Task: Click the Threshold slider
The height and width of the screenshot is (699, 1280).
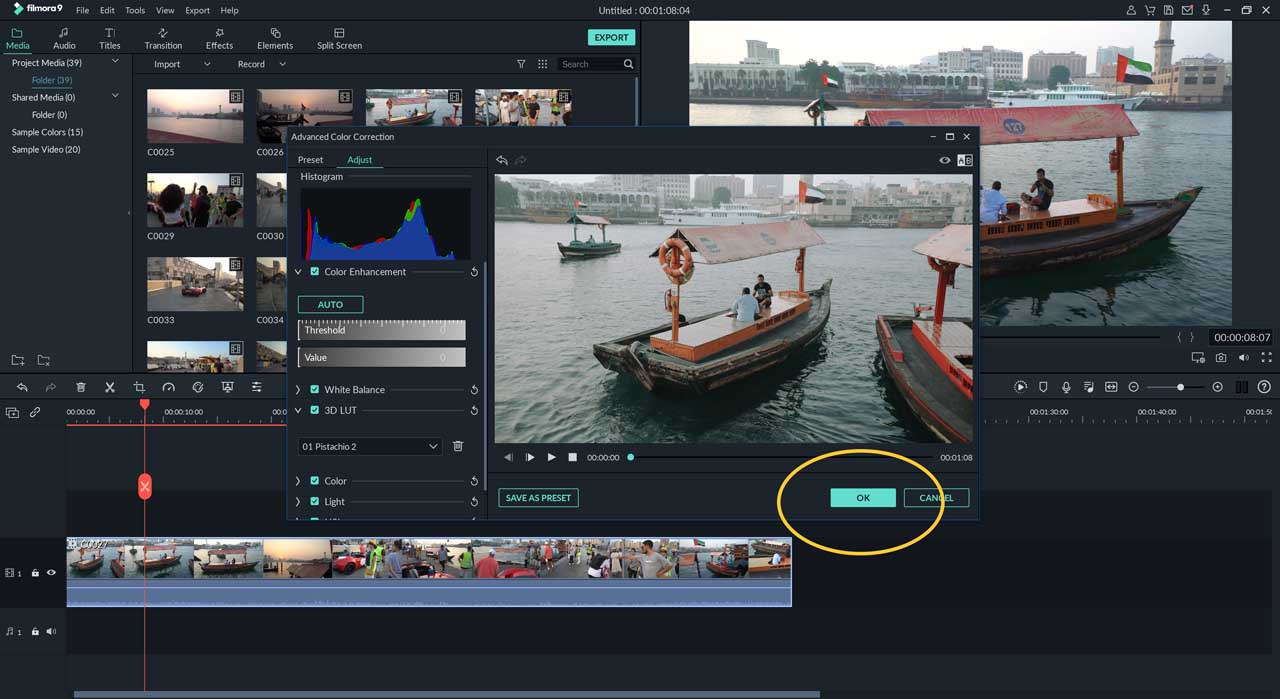Action: click(x=382, y=330)
